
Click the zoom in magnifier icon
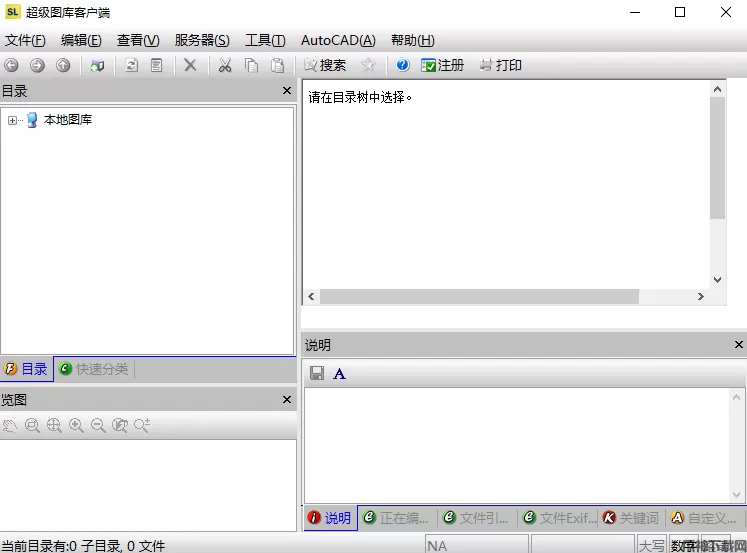tap(76, 425)
